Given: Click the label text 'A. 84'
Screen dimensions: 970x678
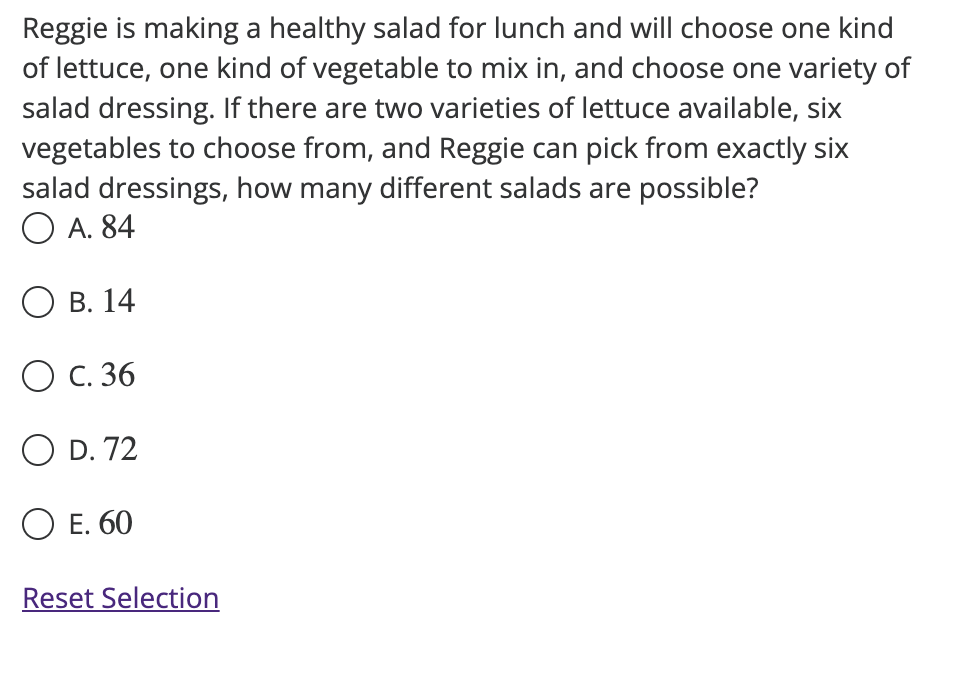Looking at the screenshot, I should click(x=103, y=228).
